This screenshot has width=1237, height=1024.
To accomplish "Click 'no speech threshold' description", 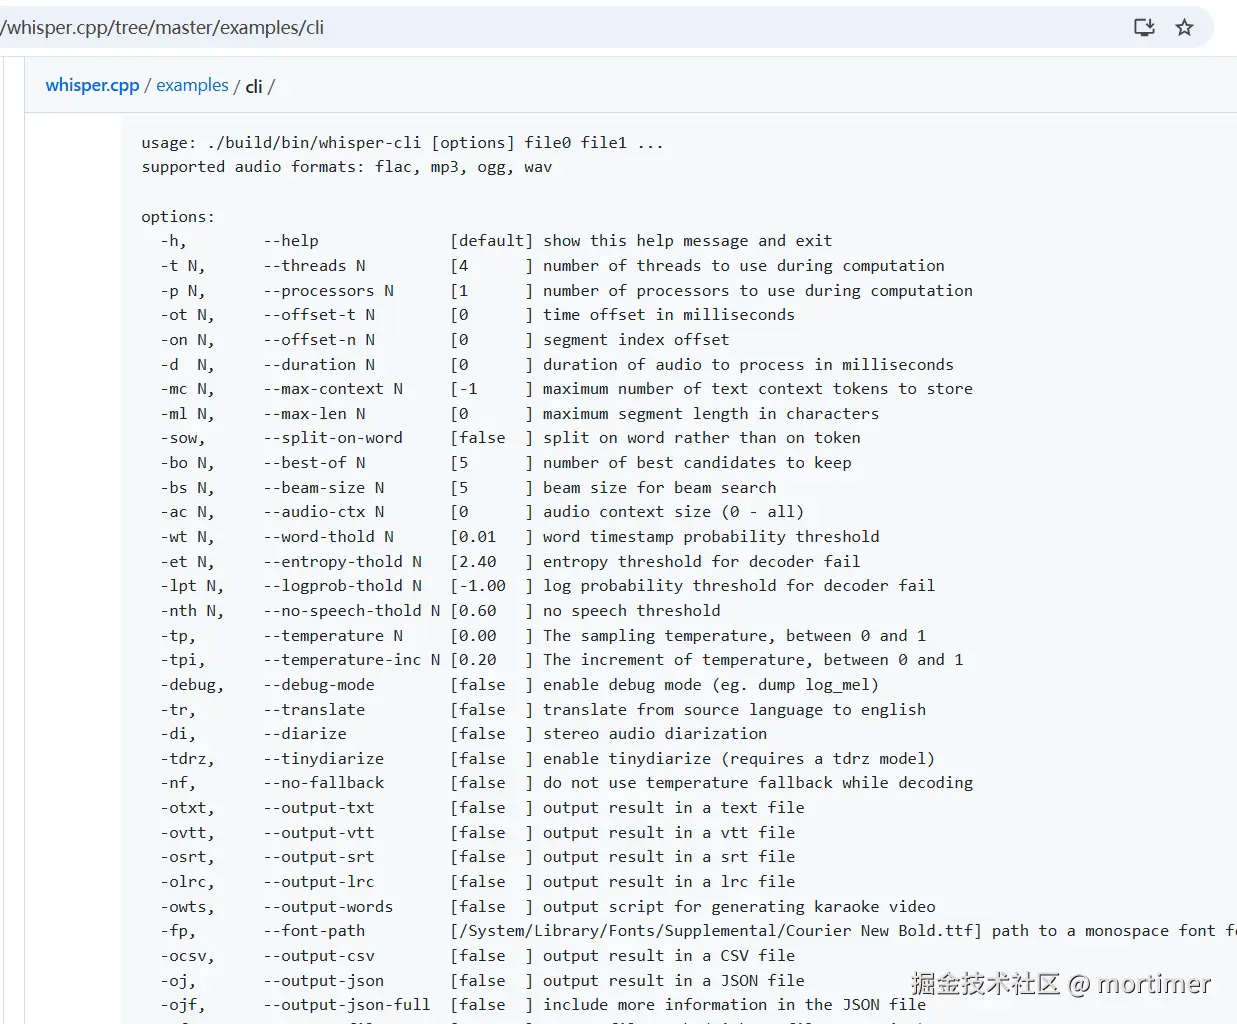I will coord(632,610).
